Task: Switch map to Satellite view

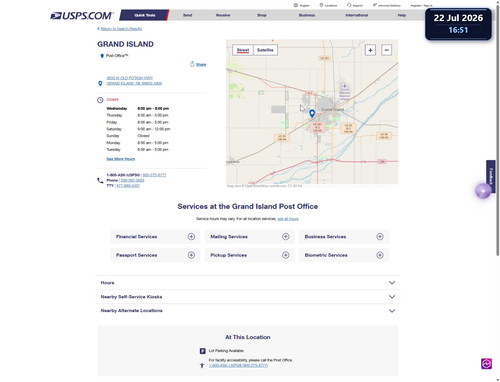Action: coord(265,50)
